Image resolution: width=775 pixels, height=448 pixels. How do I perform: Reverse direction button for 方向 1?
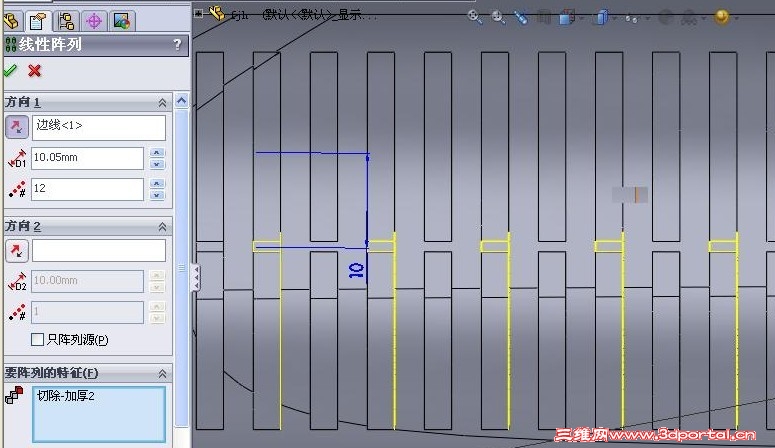click(x=17, y=127)
